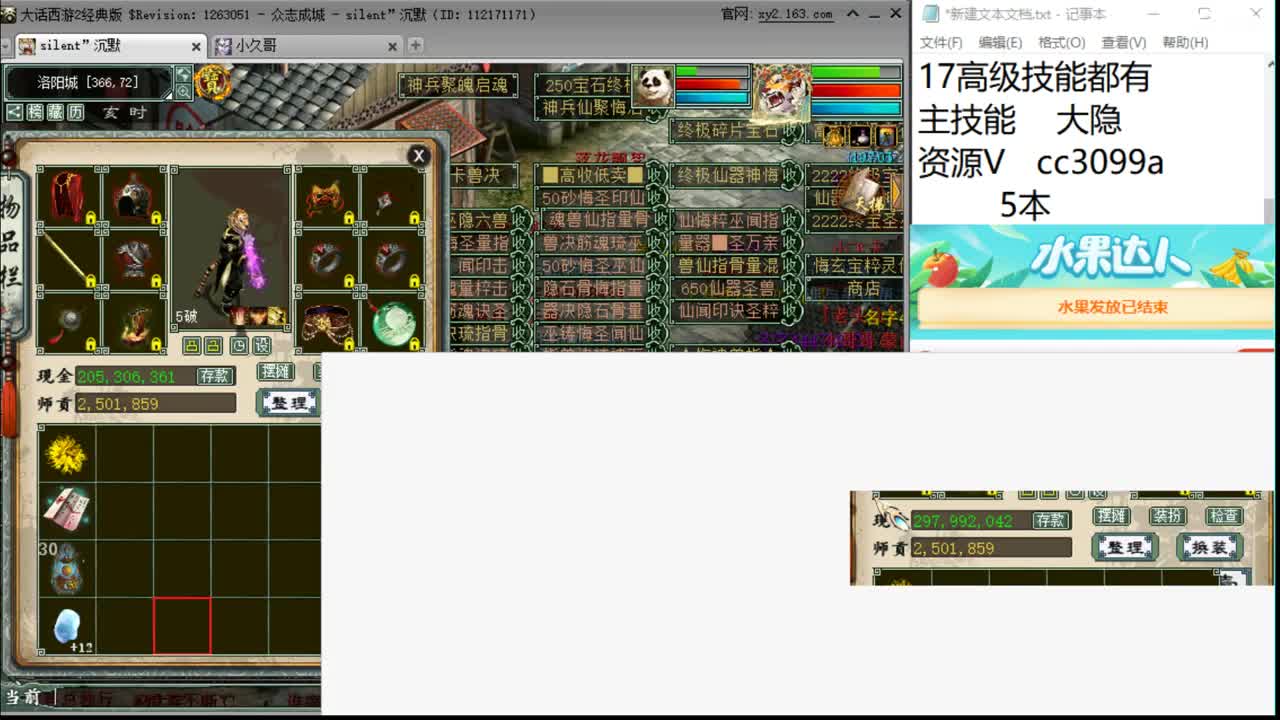Select the lantern item marked 30

[67, 569]
